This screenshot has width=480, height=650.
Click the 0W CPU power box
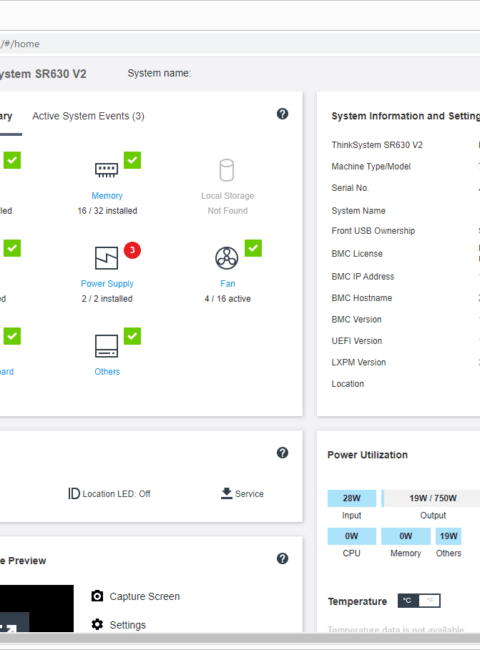coord(352,536)
